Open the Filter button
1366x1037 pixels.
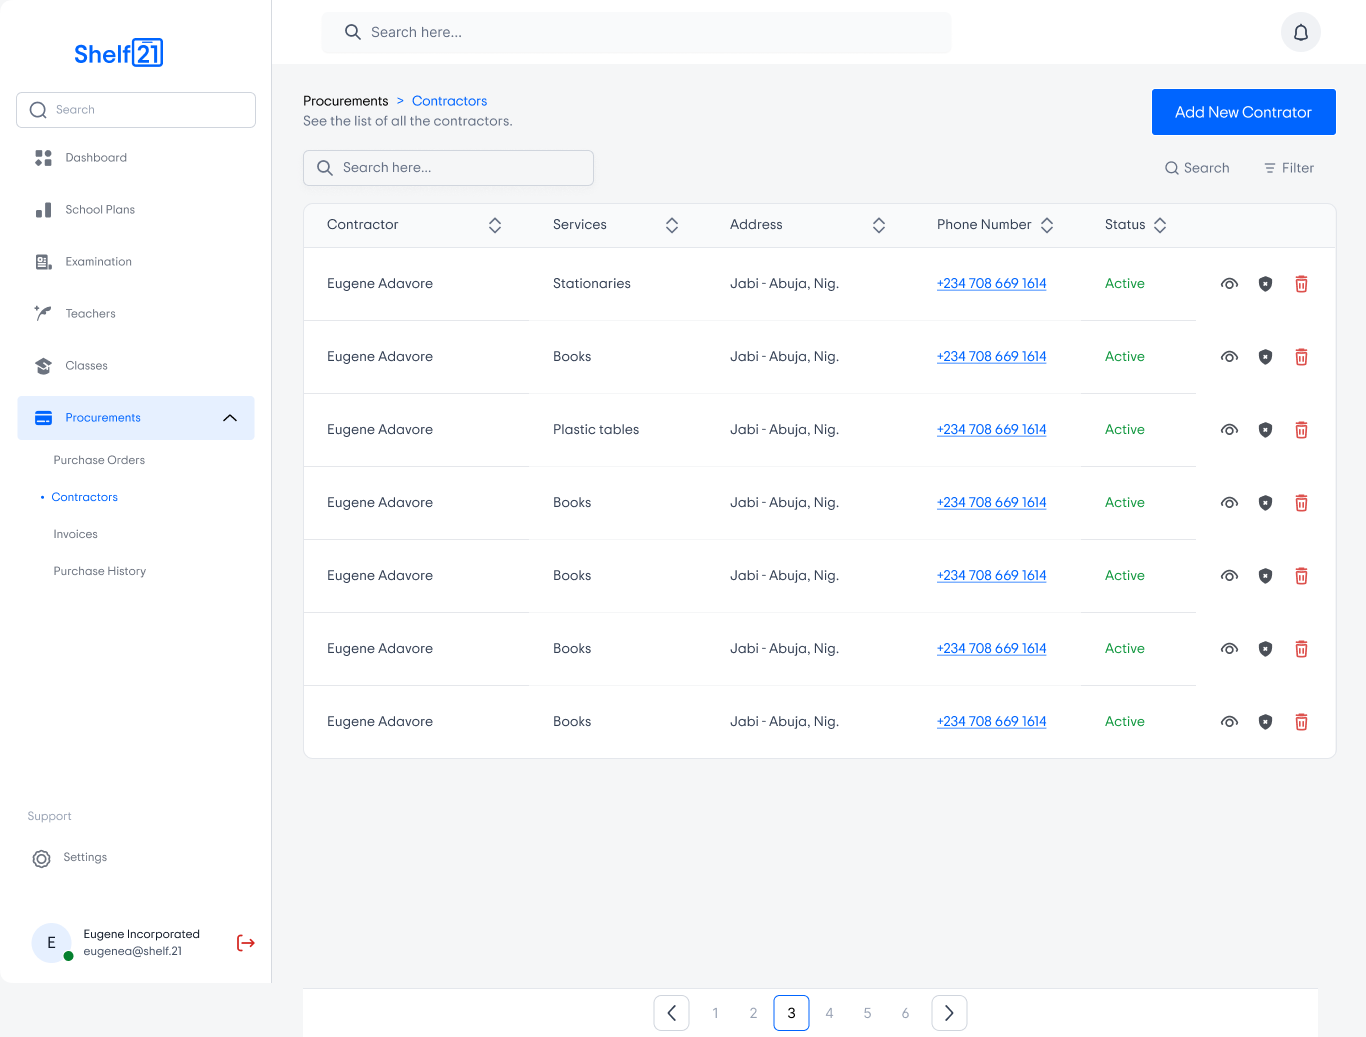click(x=1289, y=168)
